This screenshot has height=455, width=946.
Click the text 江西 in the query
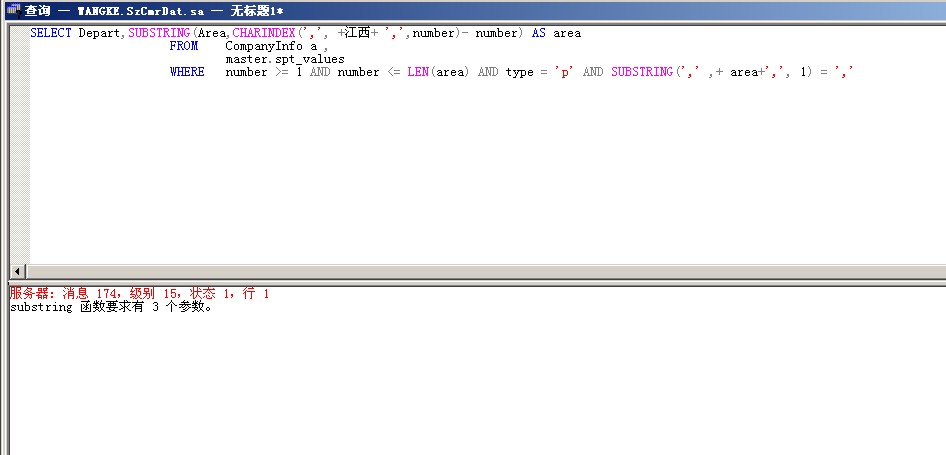tap(357, 33)
